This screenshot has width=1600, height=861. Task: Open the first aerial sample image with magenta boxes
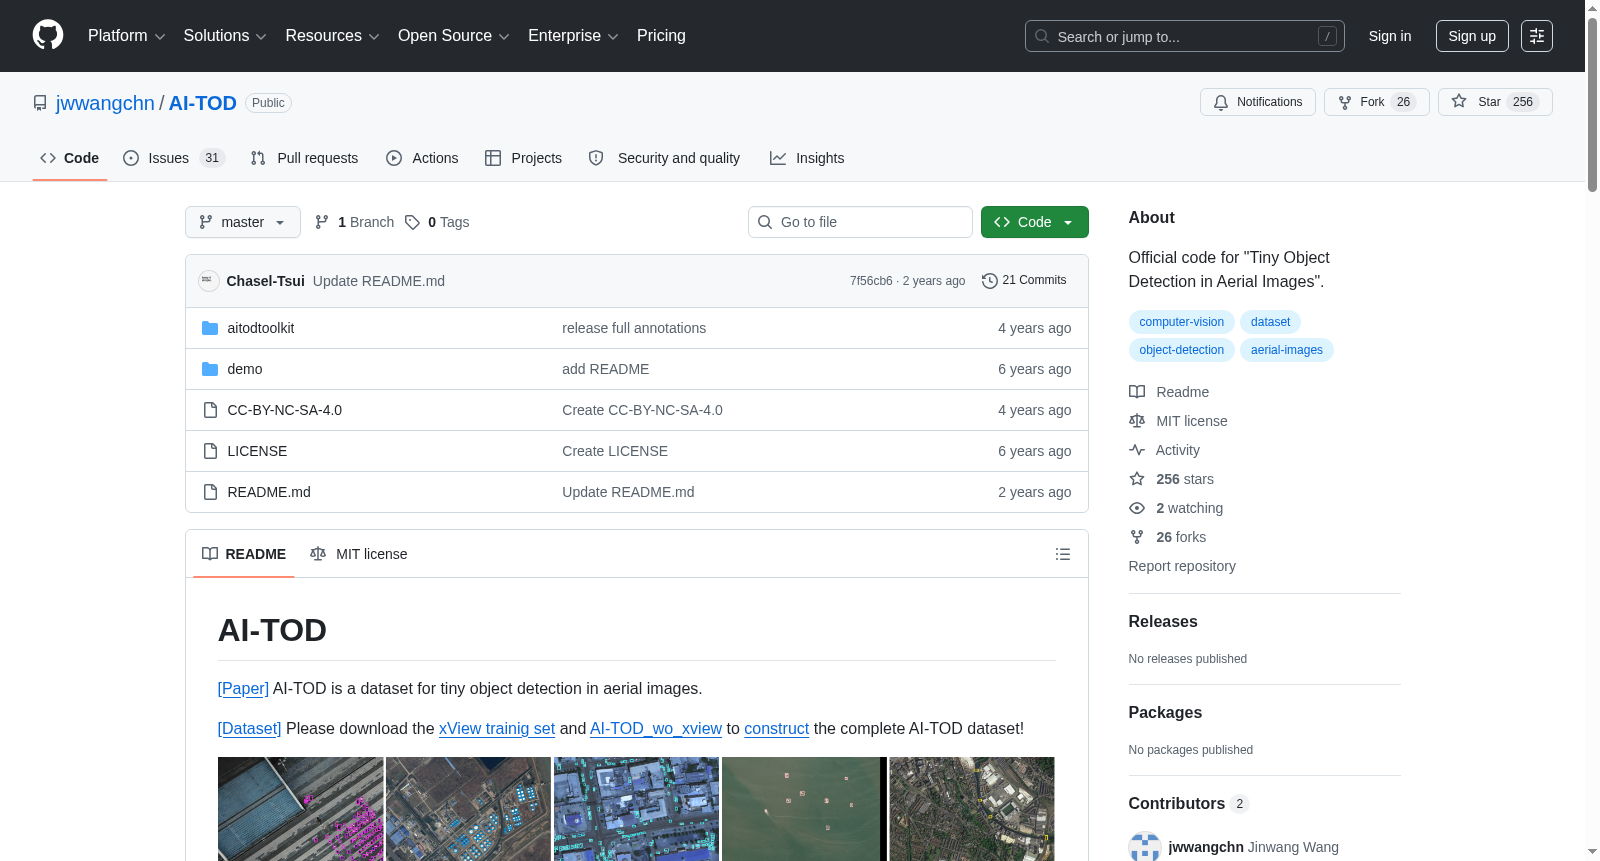pos(300,809)
